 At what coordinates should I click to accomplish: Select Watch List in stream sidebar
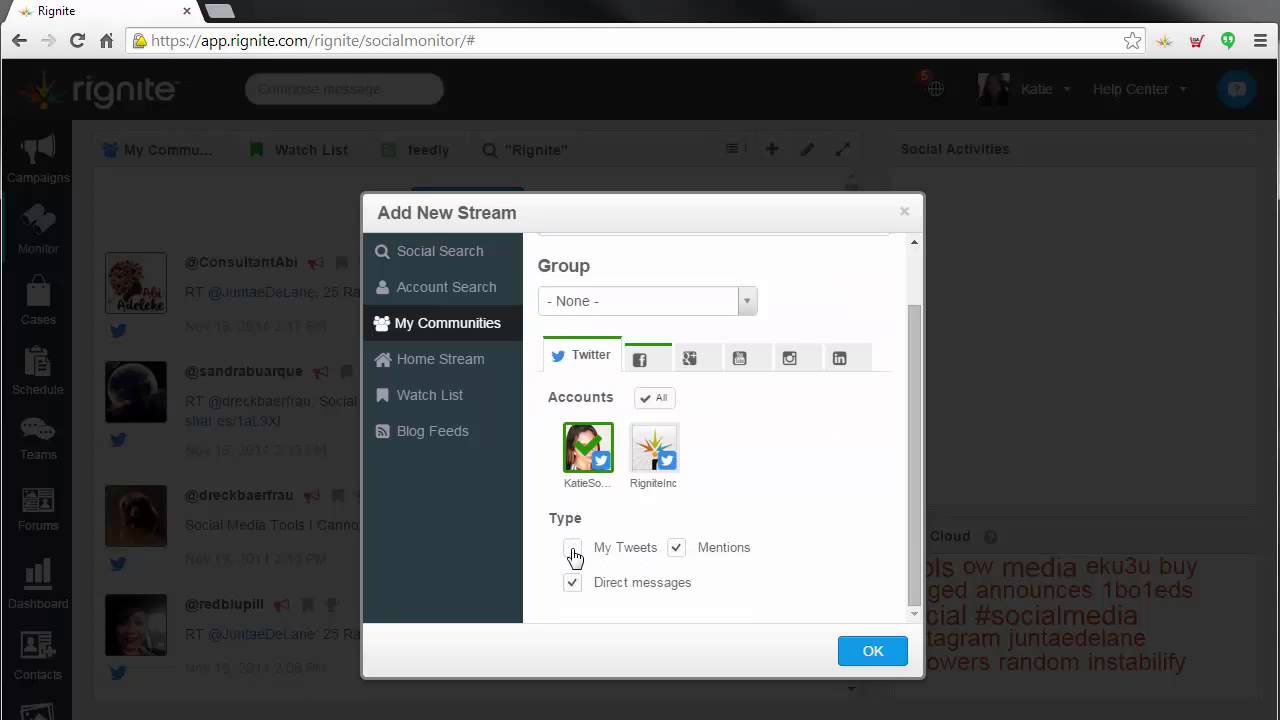(x=442, y=395)
